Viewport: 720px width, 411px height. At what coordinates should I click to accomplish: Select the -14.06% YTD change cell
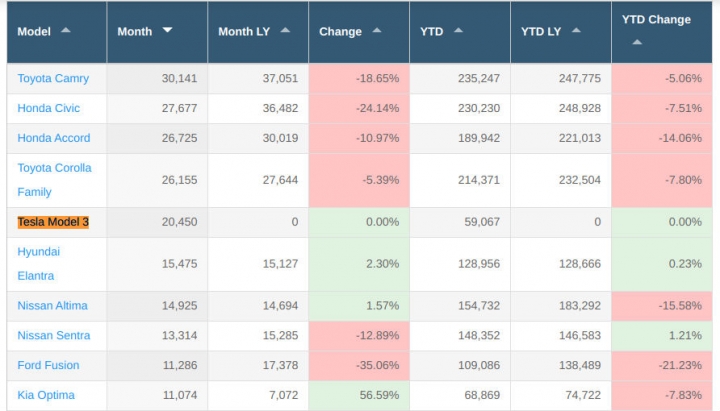click(x=662, y=138)
